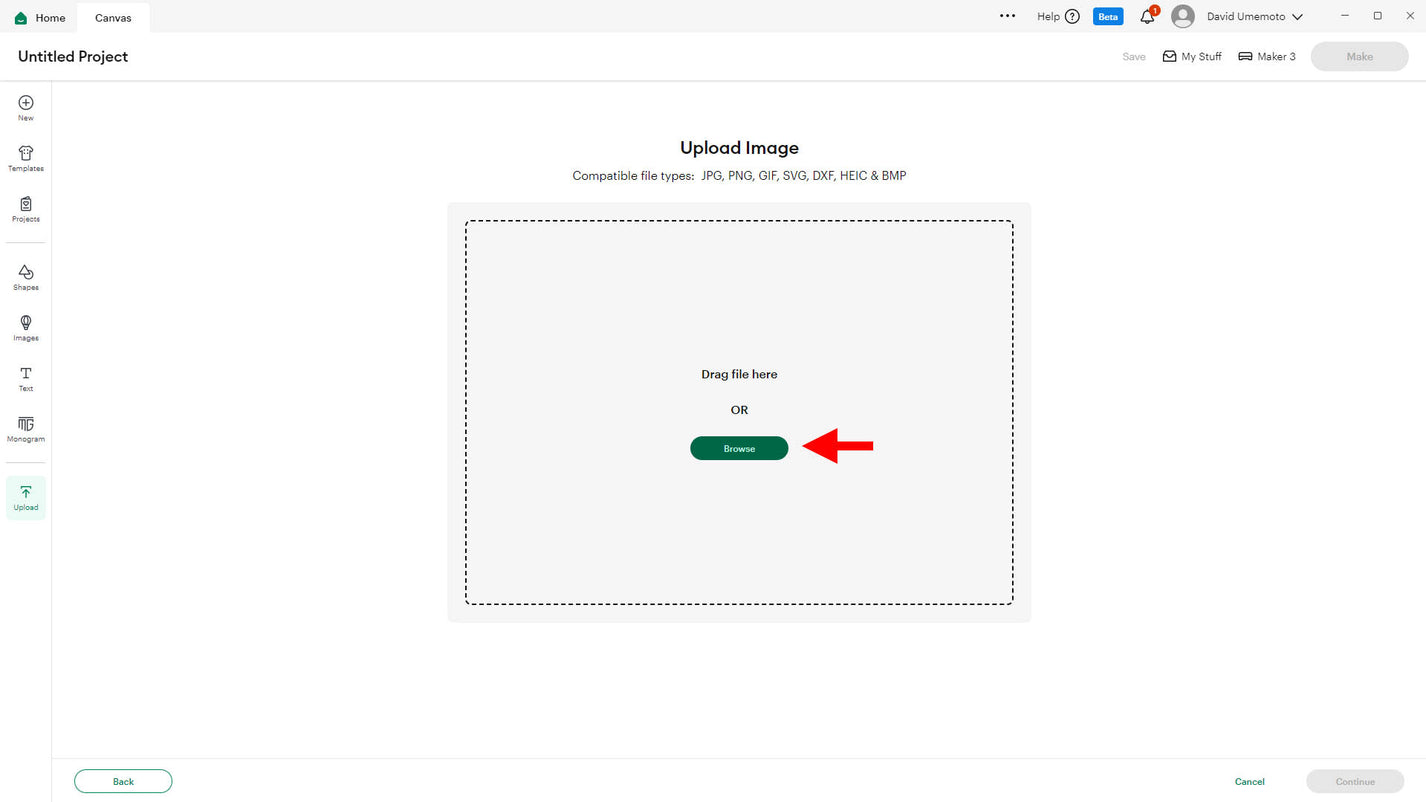
Task: Switch to the Canvas tab
Action: [x=113, y=18]
